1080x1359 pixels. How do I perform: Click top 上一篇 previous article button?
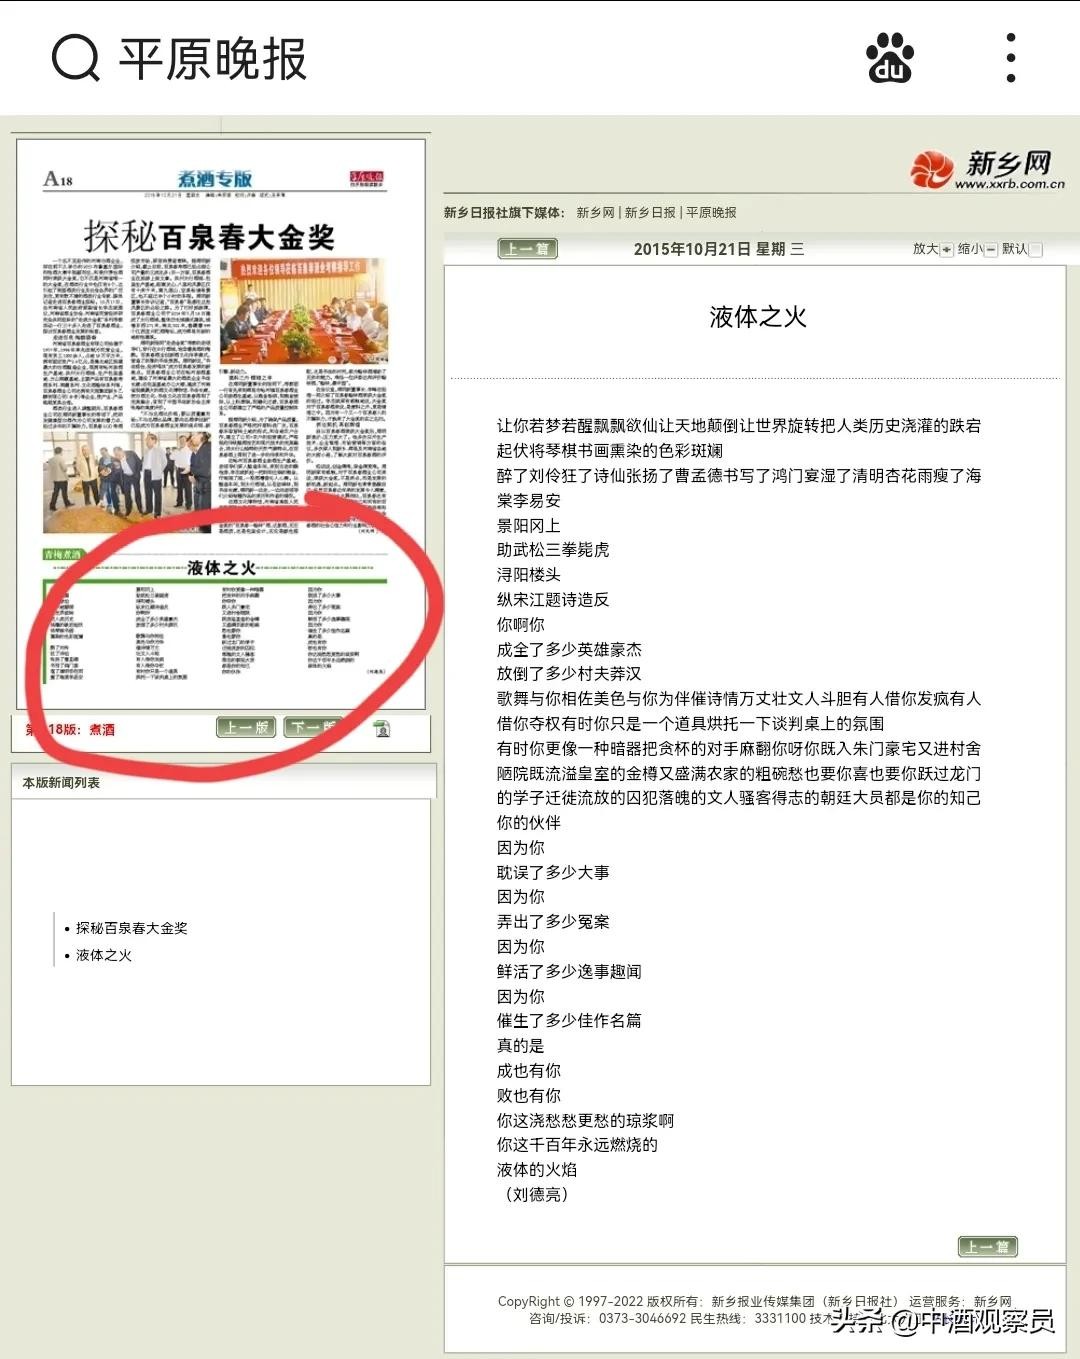pyautogui.click(x=527, y=249)
